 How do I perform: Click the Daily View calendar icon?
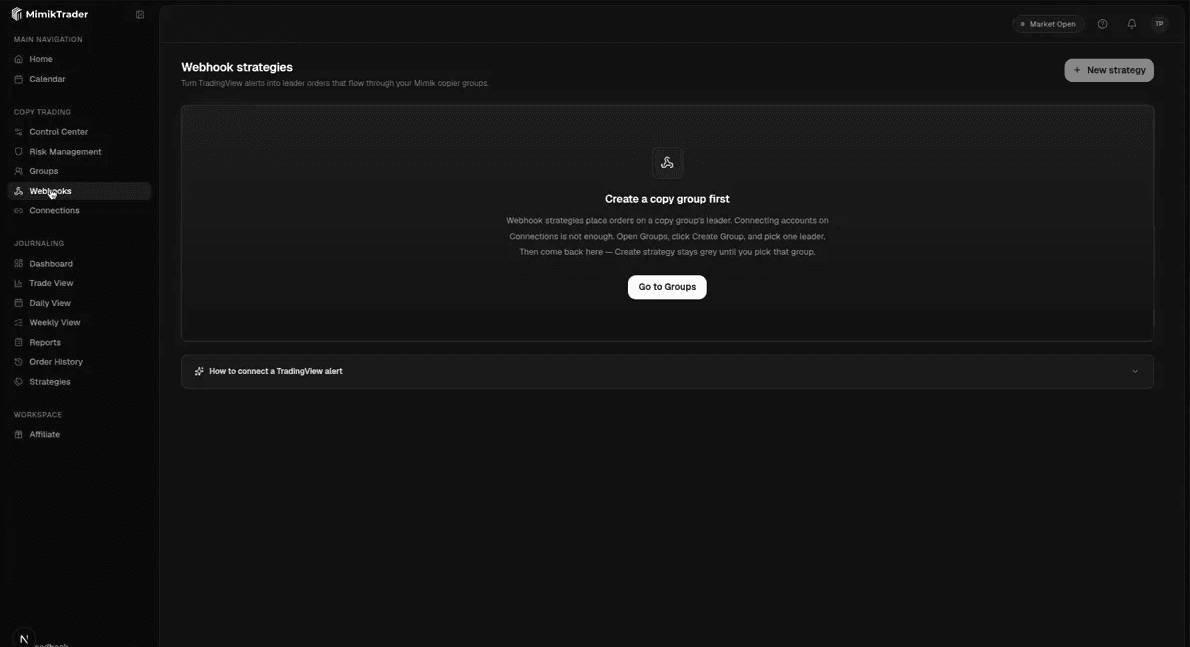click(x=18, y=303)
